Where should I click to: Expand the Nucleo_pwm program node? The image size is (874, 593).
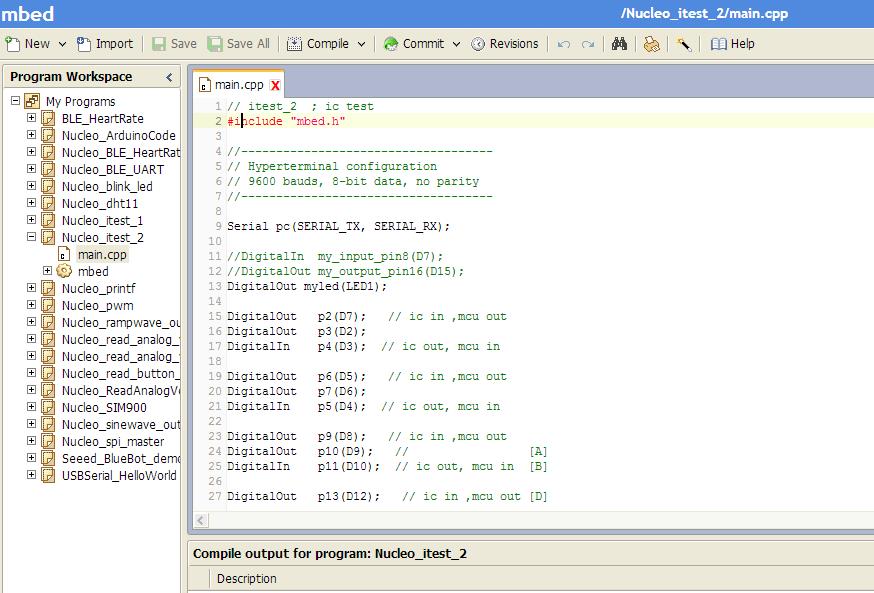coord(32,305)
